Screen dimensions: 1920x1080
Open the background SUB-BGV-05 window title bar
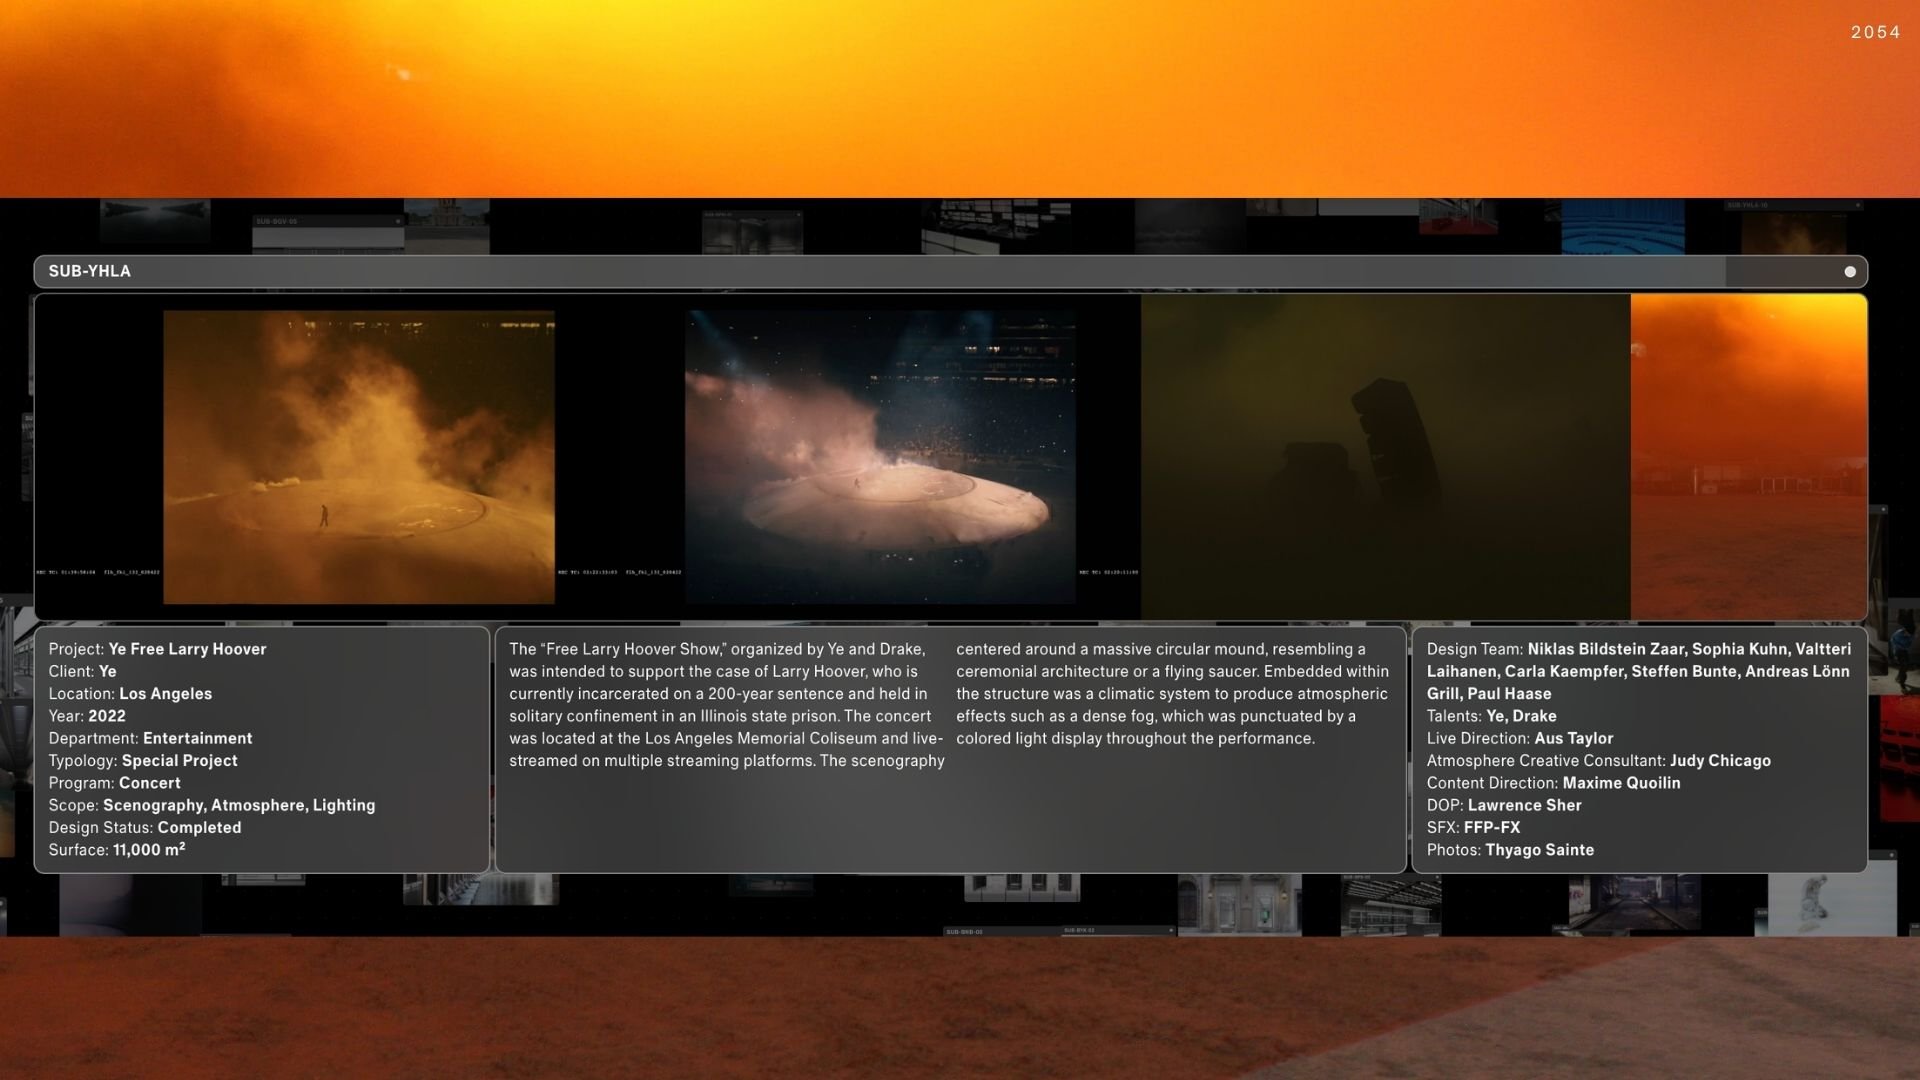click(328, 222)
